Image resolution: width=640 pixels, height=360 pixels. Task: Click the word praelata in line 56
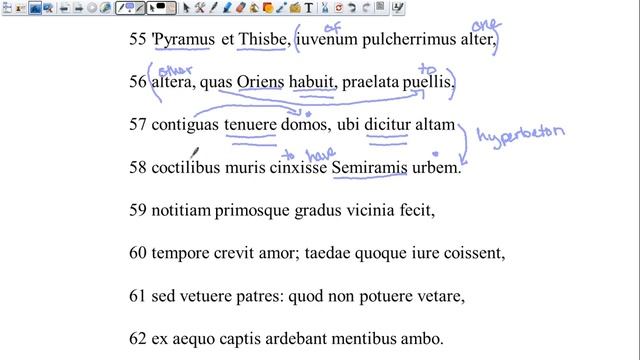370,82
